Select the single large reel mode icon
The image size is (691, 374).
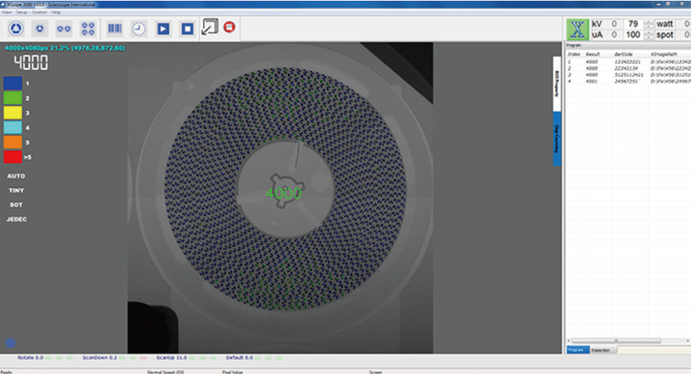tap(16, 29)
